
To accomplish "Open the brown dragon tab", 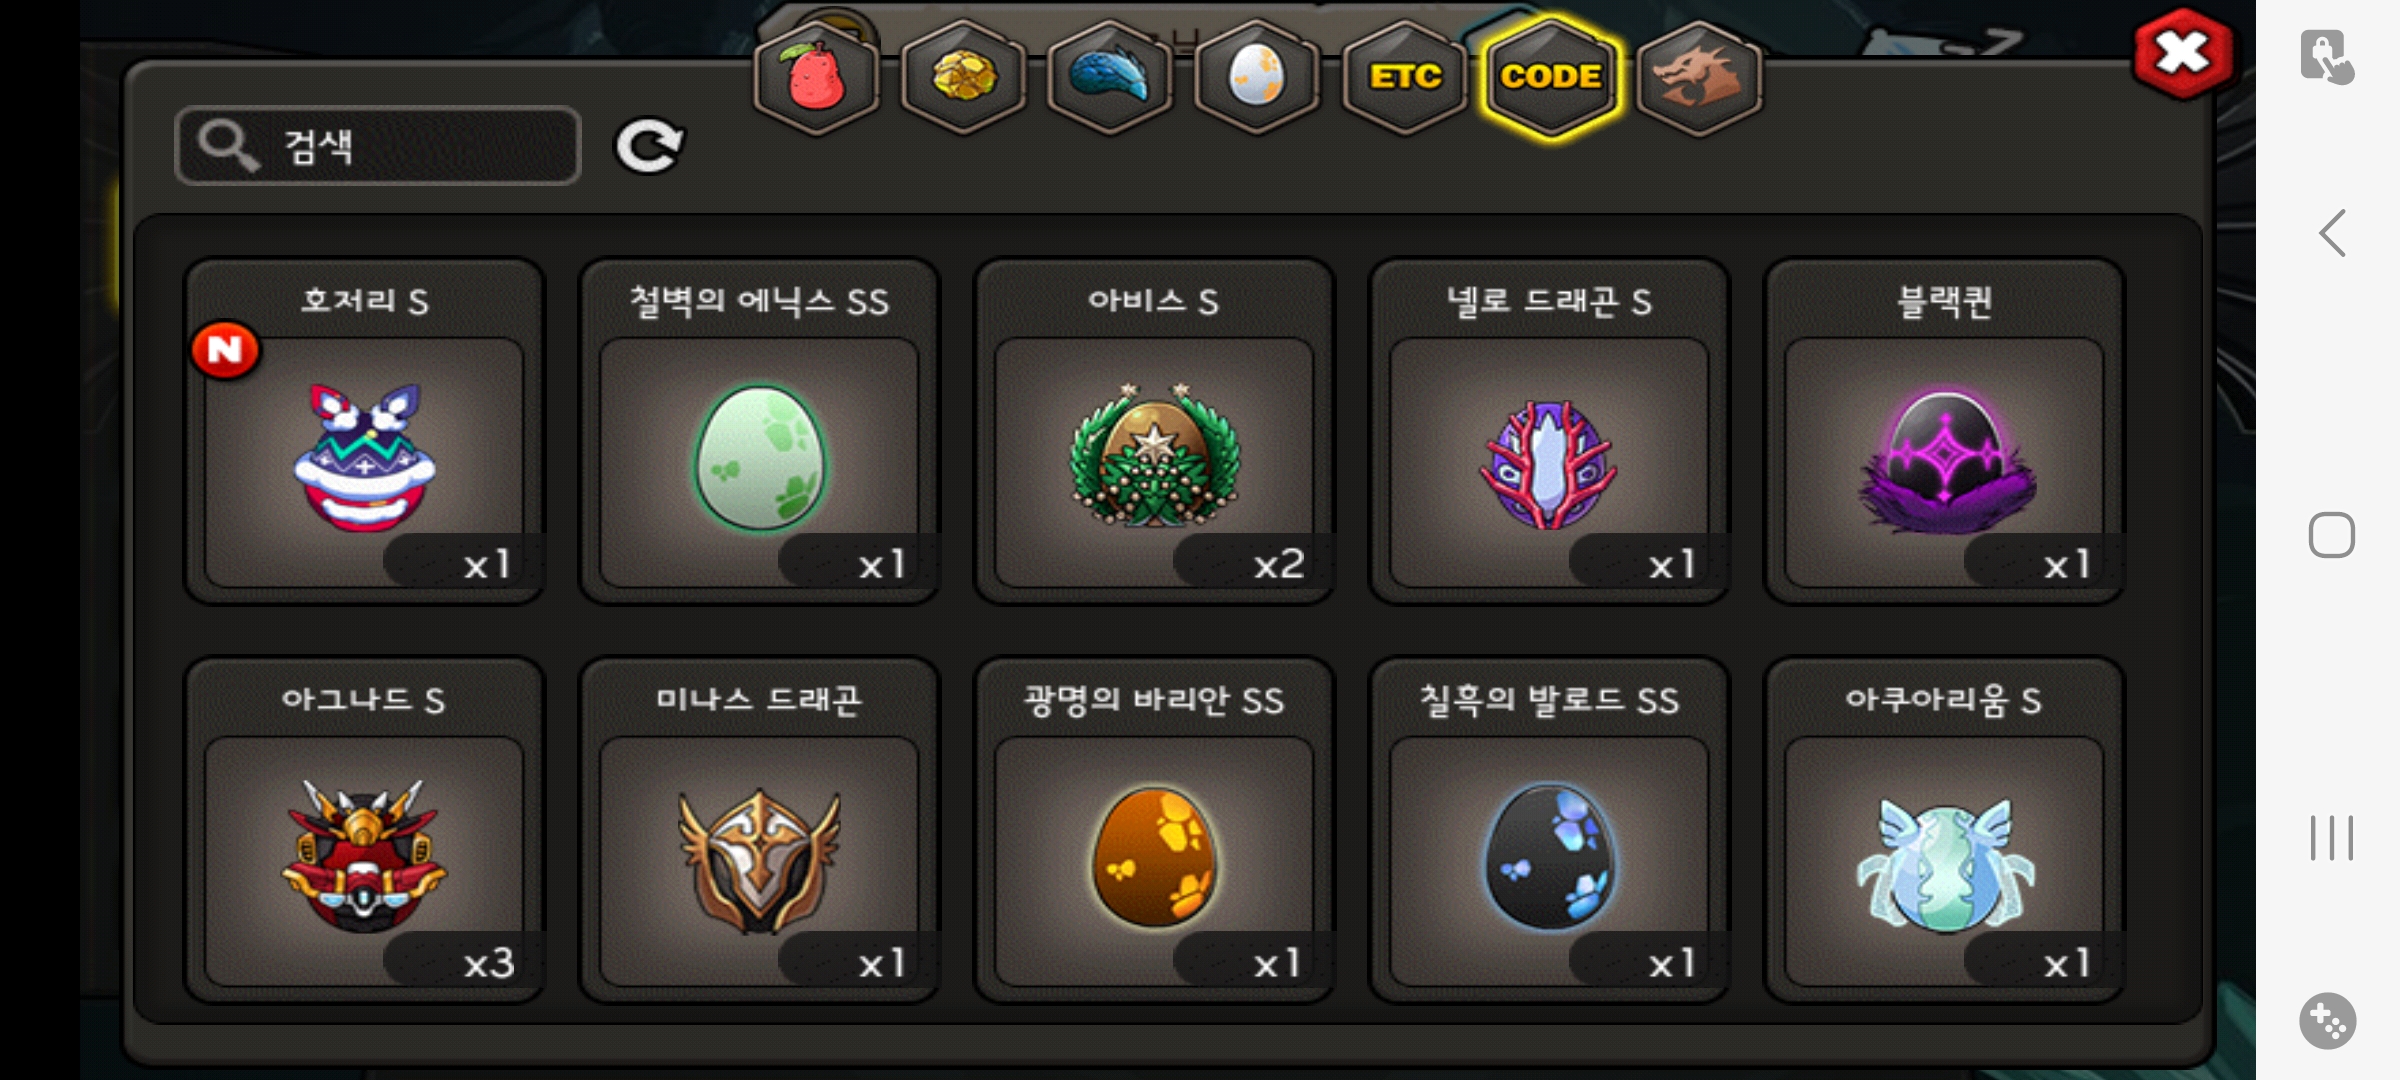I will click(x=1699, y=78).
